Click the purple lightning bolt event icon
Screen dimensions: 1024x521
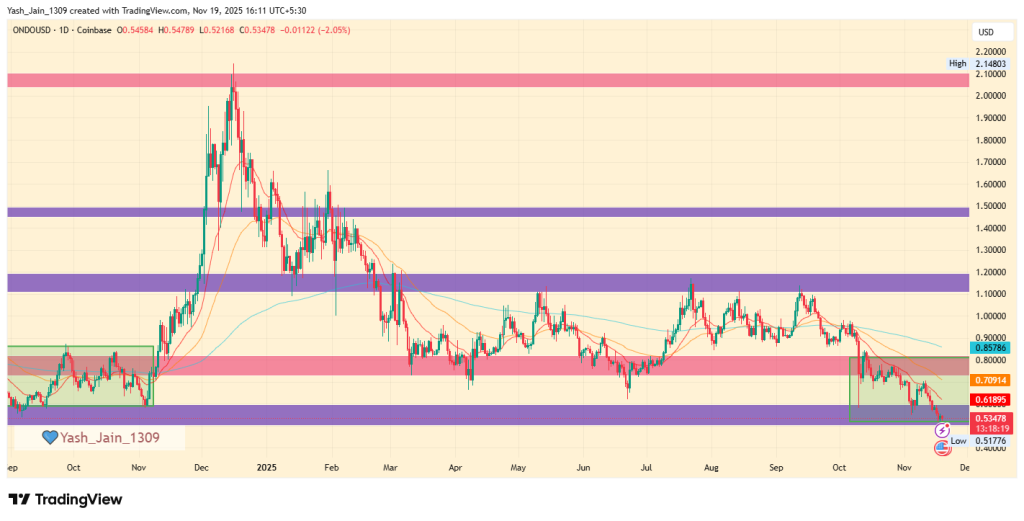(942, 430)
